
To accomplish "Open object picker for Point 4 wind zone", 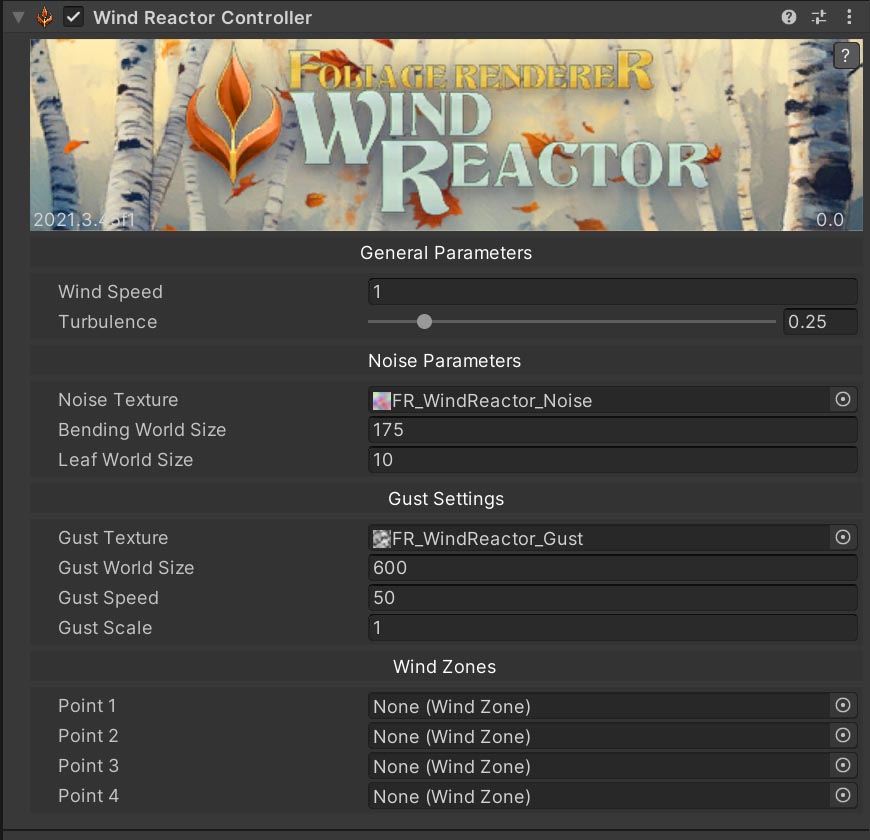I will tap(843, 796).
